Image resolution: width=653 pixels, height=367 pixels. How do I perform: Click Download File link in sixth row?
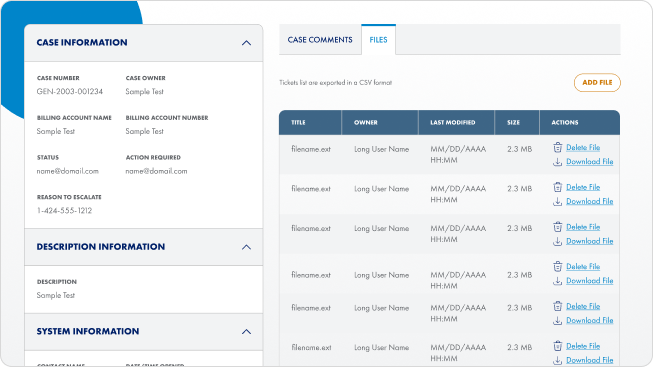click(x=590, y=360)
